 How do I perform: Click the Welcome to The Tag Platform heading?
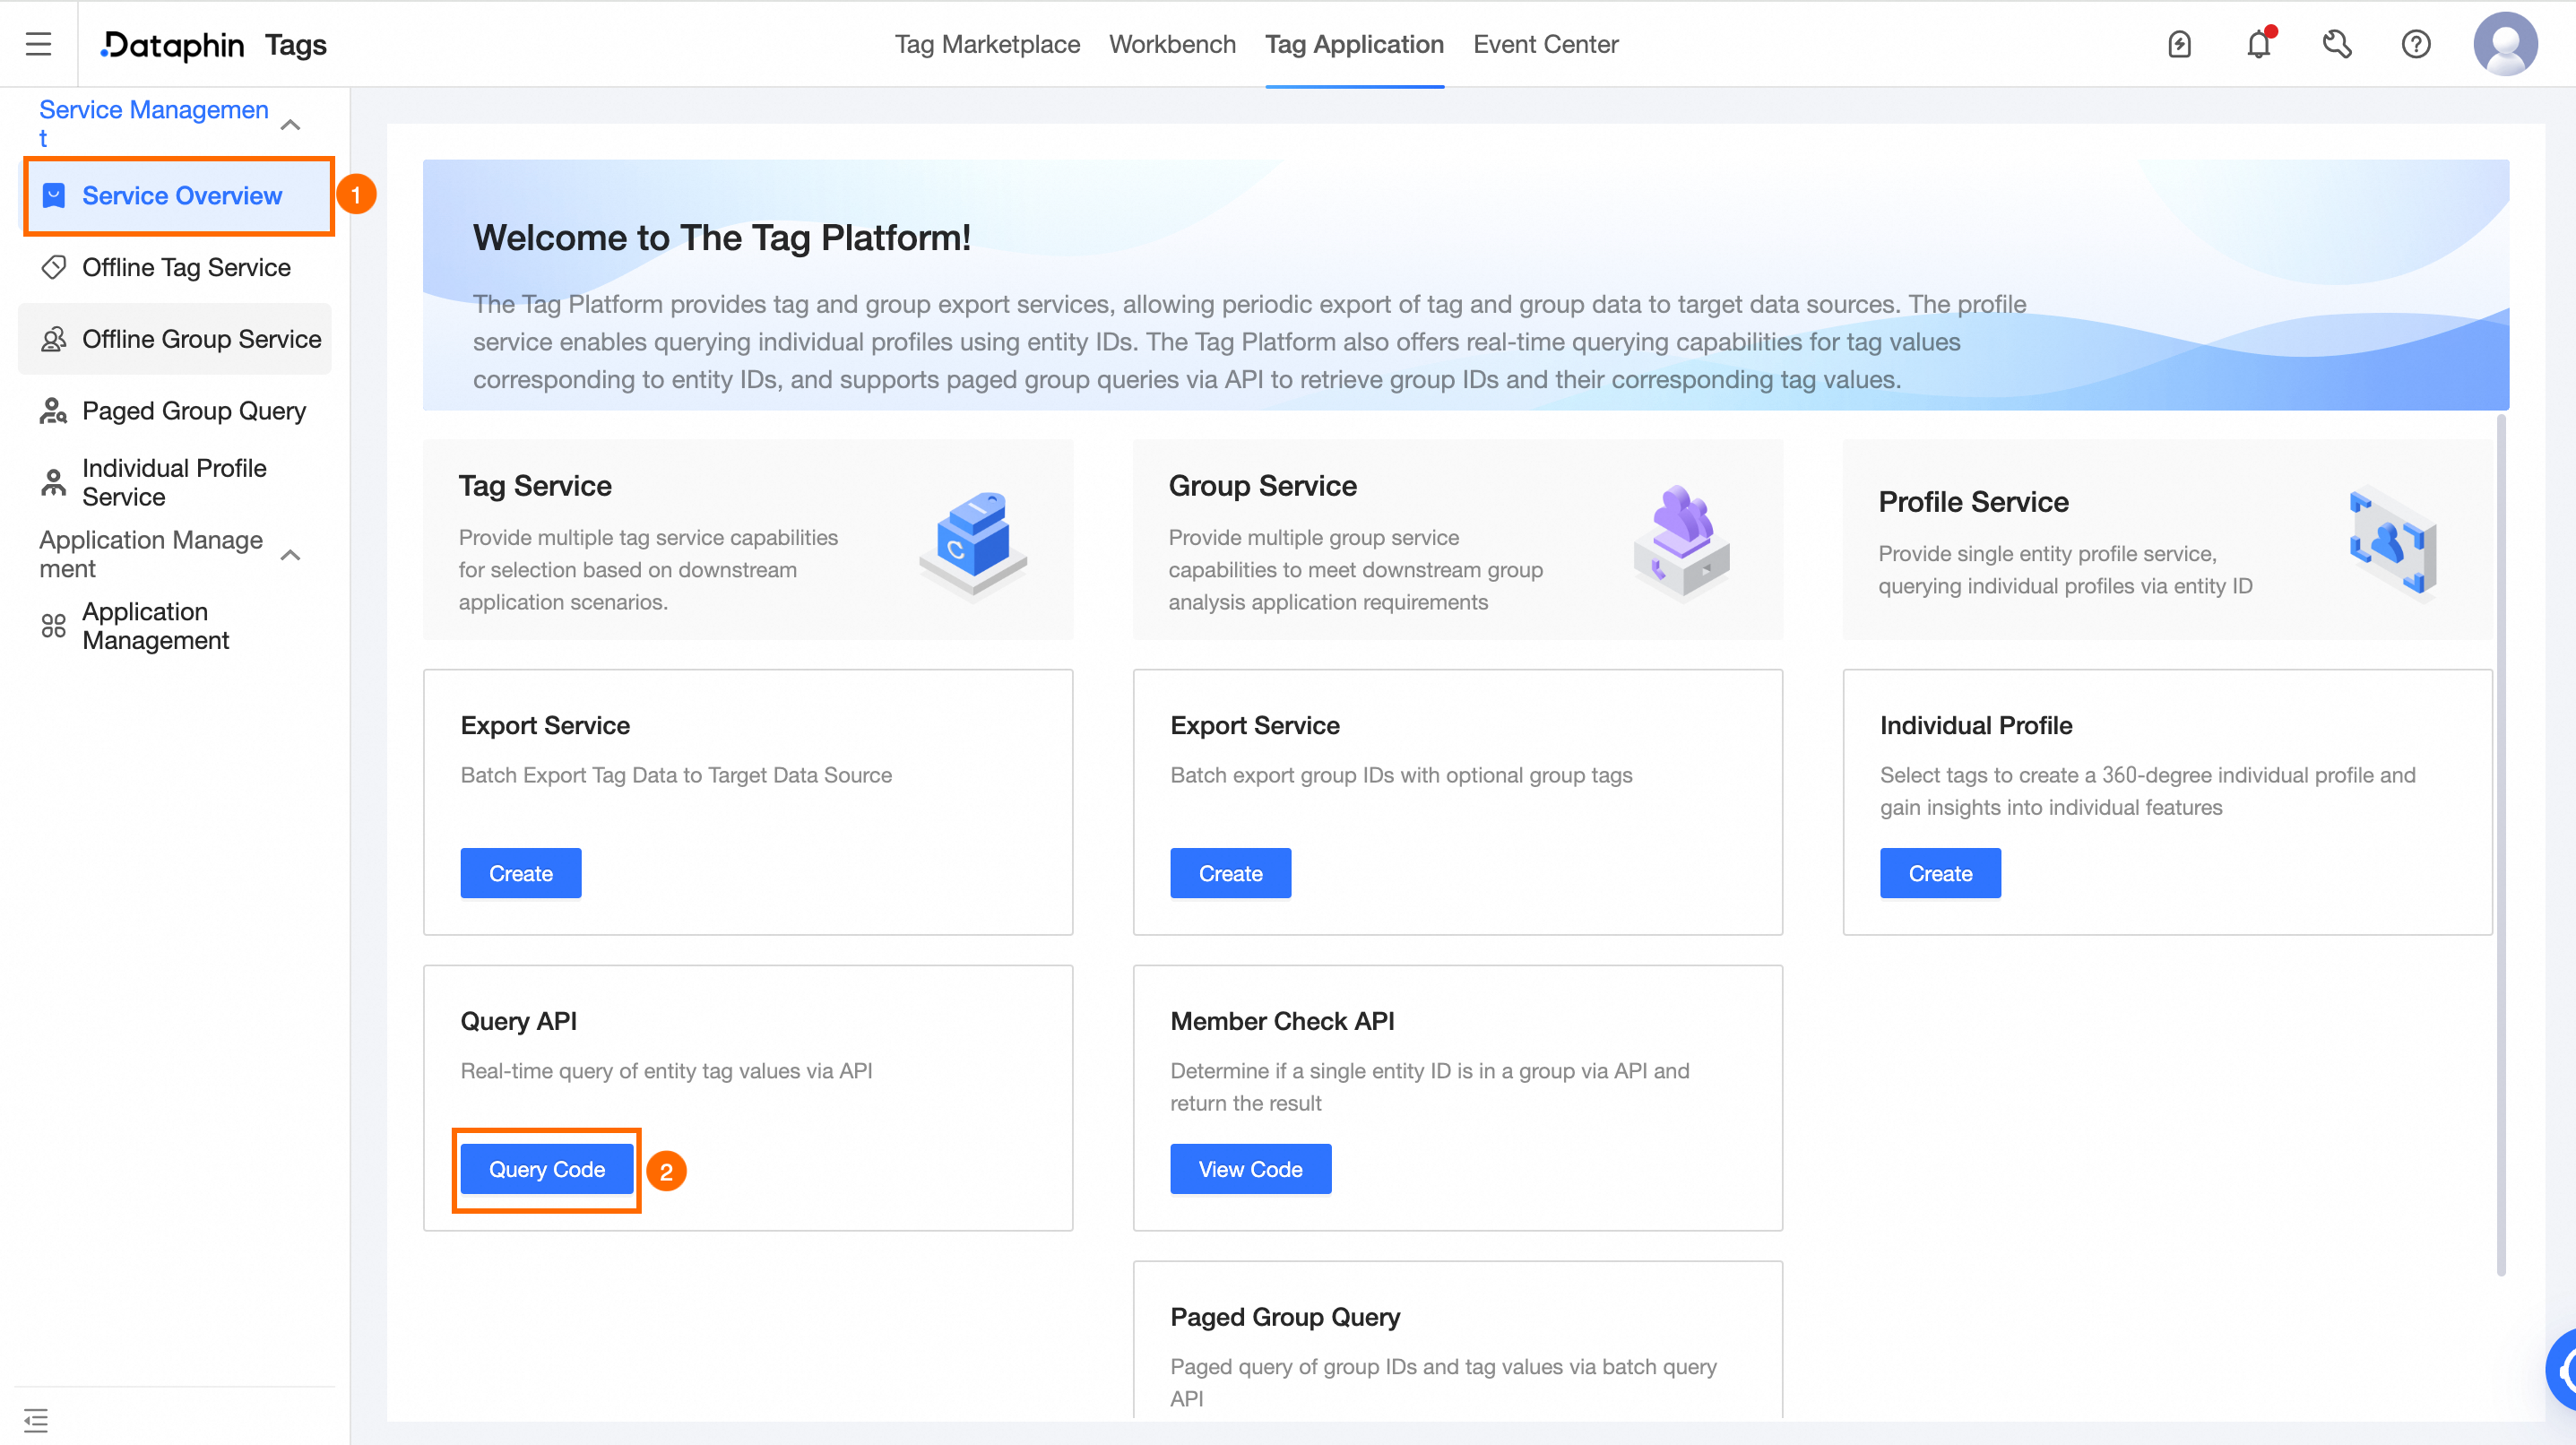[x=721, y=237]
